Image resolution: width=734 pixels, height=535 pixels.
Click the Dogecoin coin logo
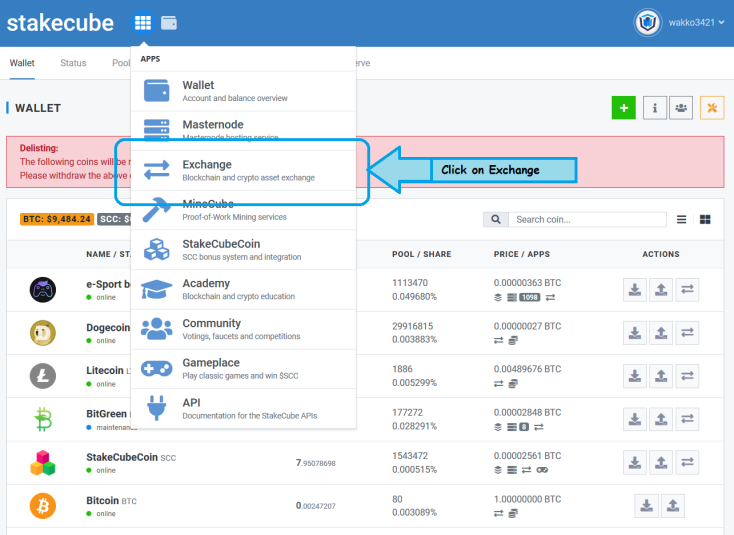pyautogui.click(x=43, y=333)
